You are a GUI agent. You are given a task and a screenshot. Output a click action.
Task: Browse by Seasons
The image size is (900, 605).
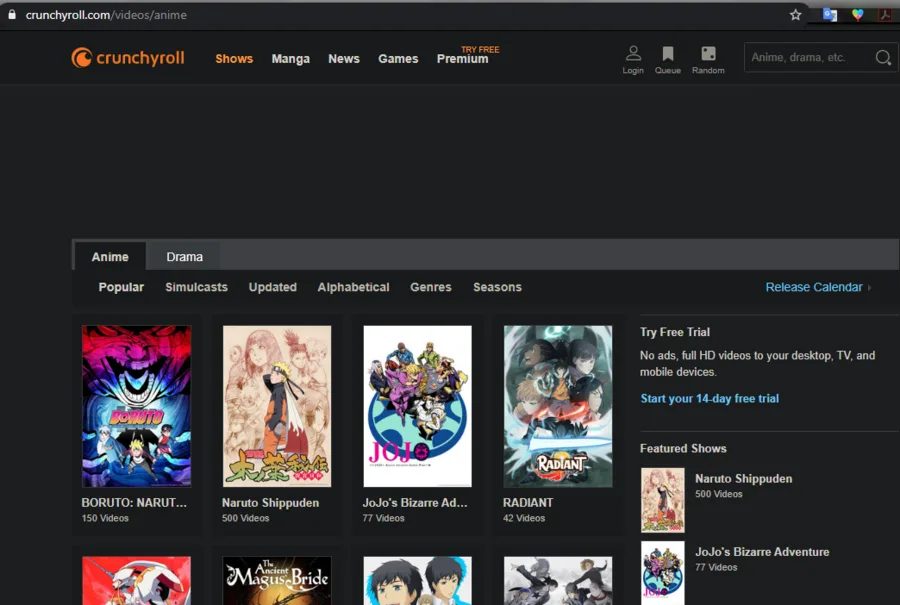tap(497, 287)
